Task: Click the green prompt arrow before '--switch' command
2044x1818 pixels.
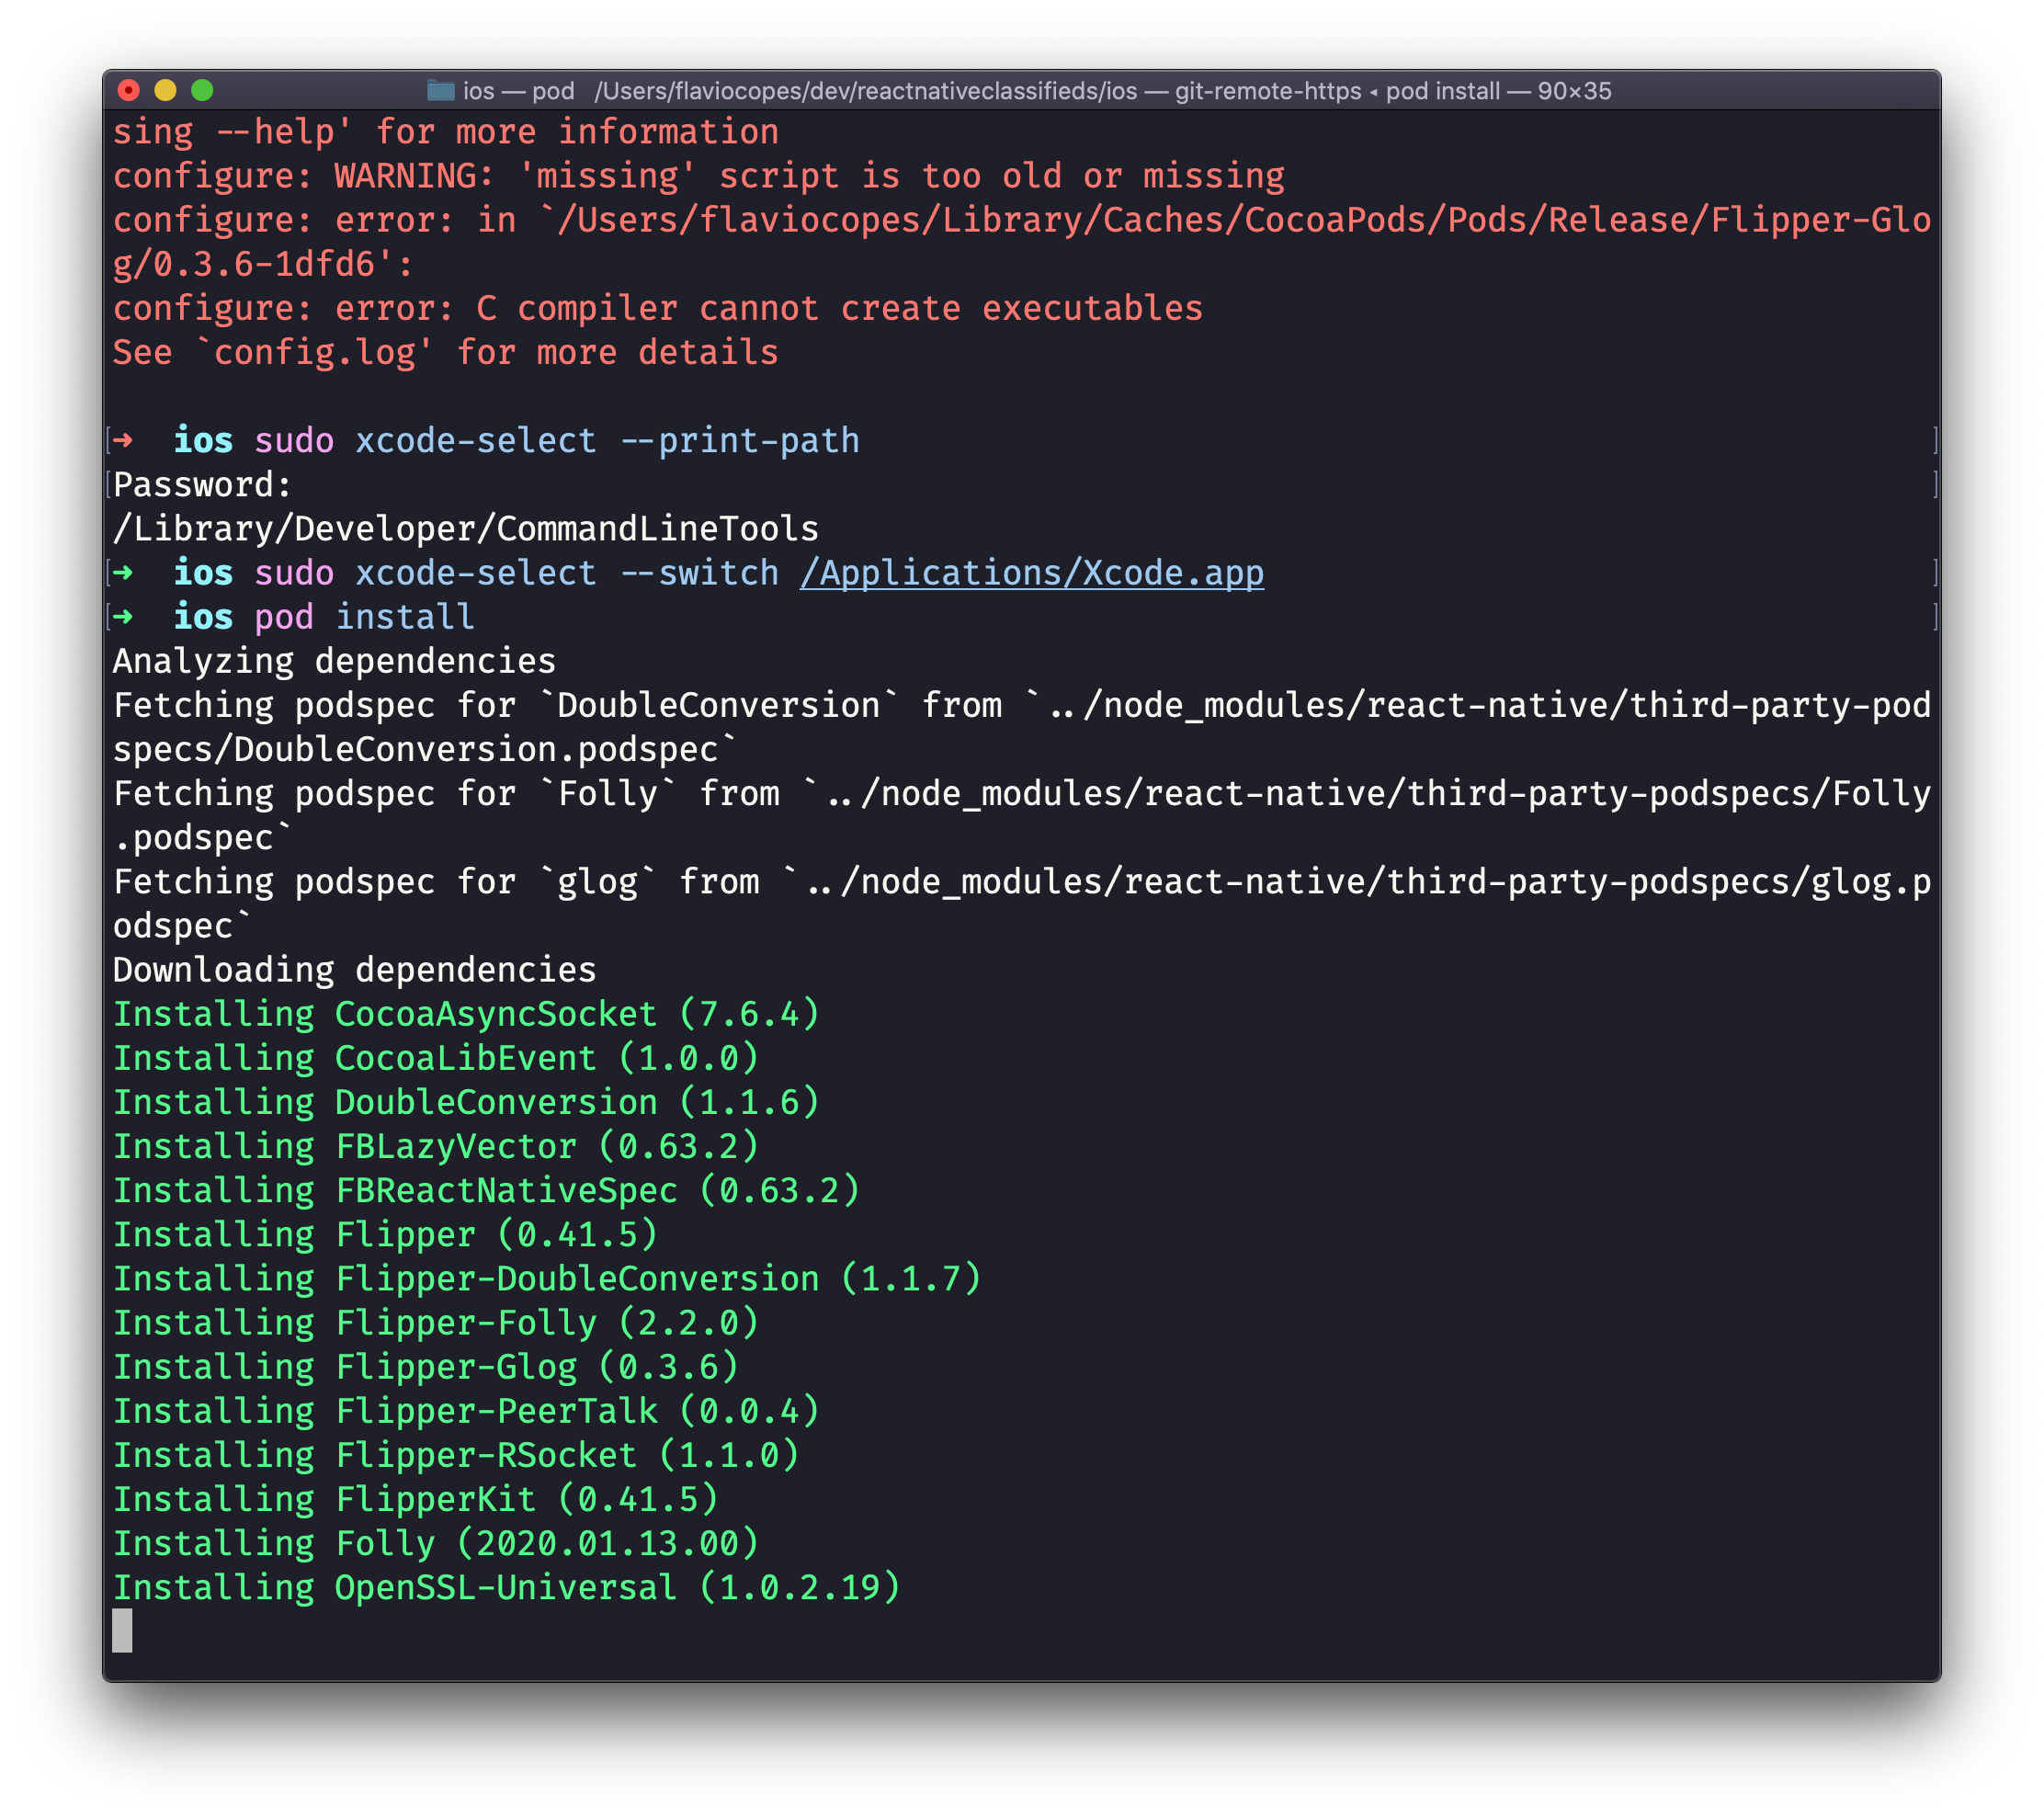Action: coord(123,573)
